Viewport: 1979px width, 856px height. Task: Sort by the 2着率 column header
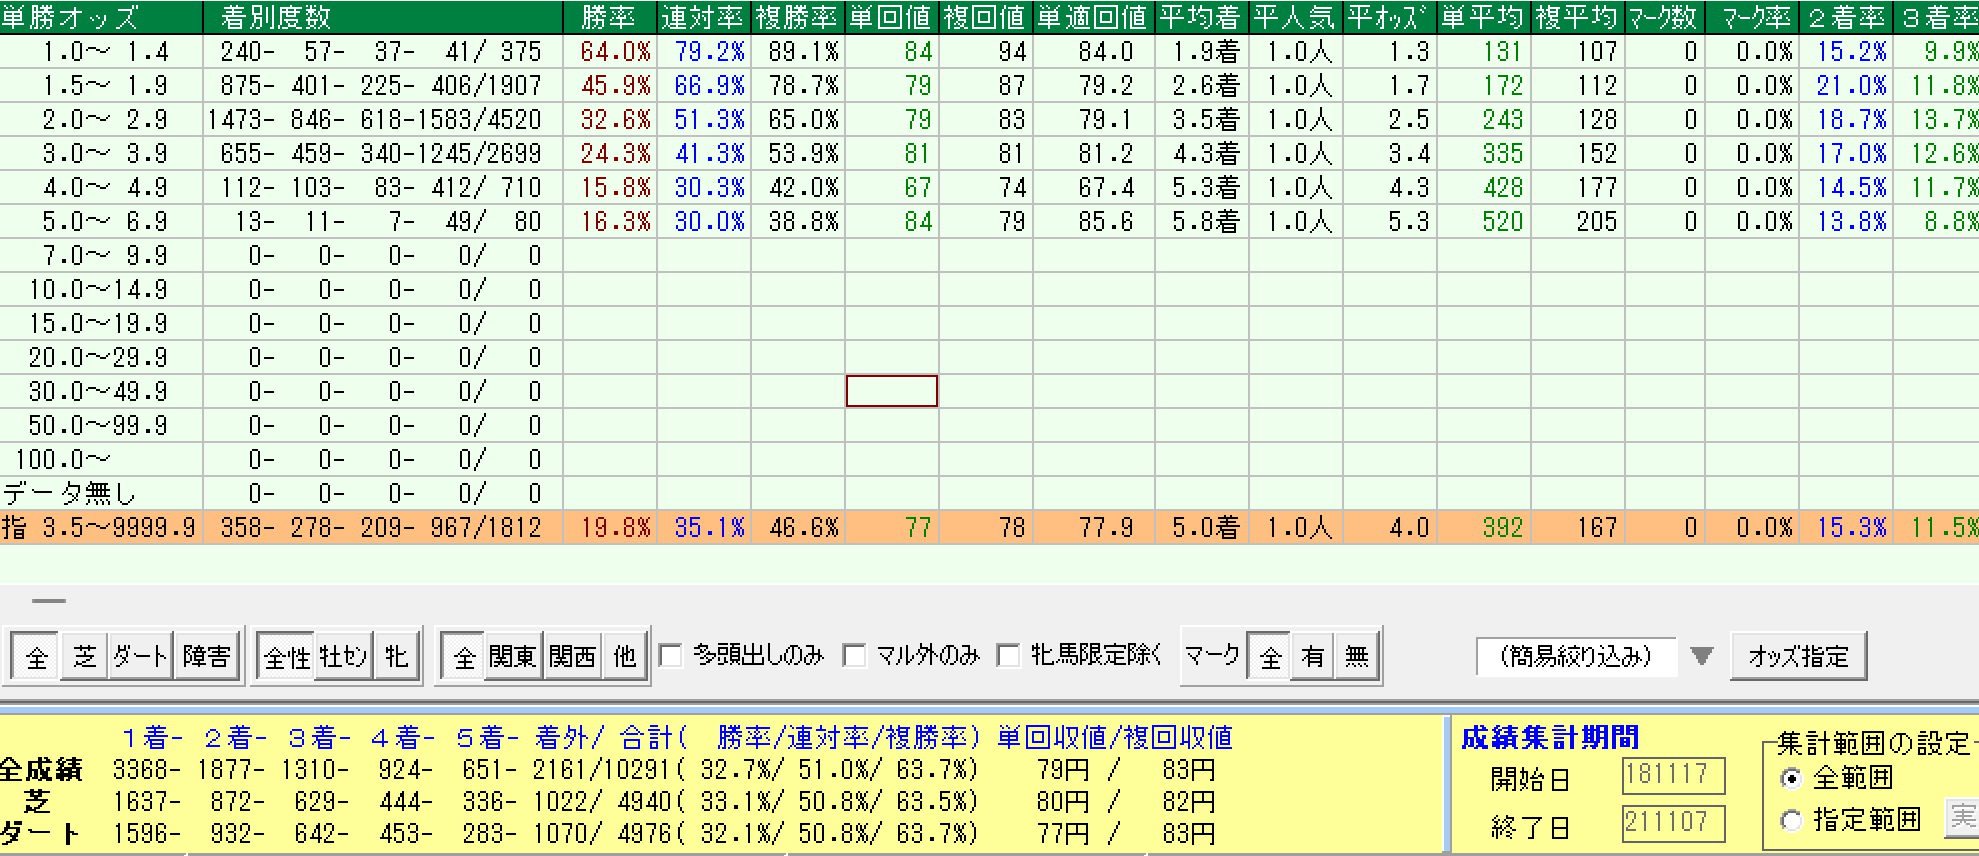tap(1846, 17)
